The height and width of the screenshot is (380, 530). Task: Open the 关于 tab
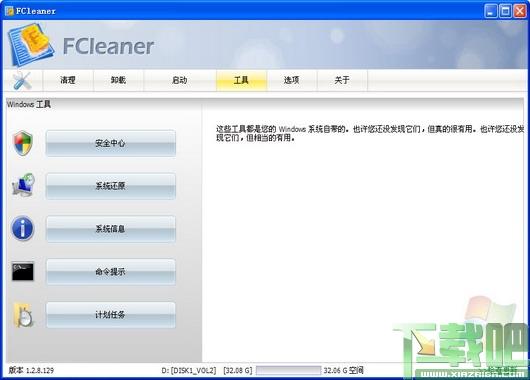tap(342, 80)
